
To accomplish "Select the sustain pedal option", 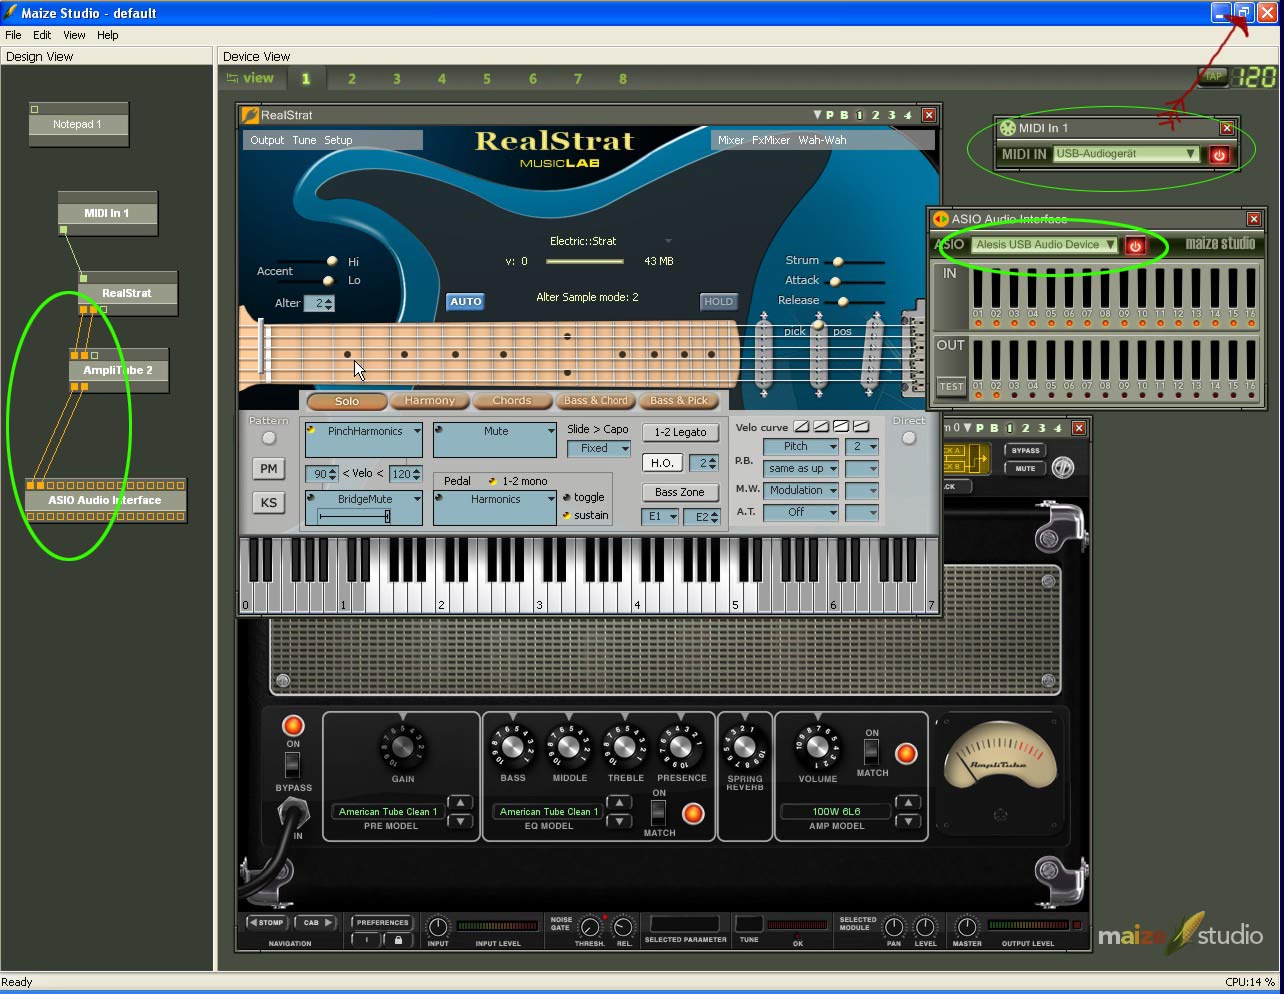I will click(567, 516).
